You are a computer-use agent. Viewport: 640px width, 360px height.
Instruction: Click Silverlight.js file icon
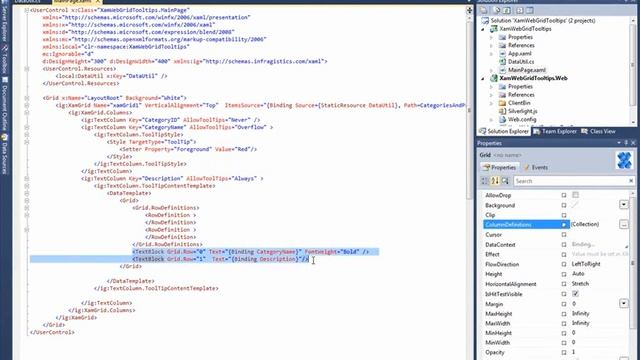(x=502, y=111)
